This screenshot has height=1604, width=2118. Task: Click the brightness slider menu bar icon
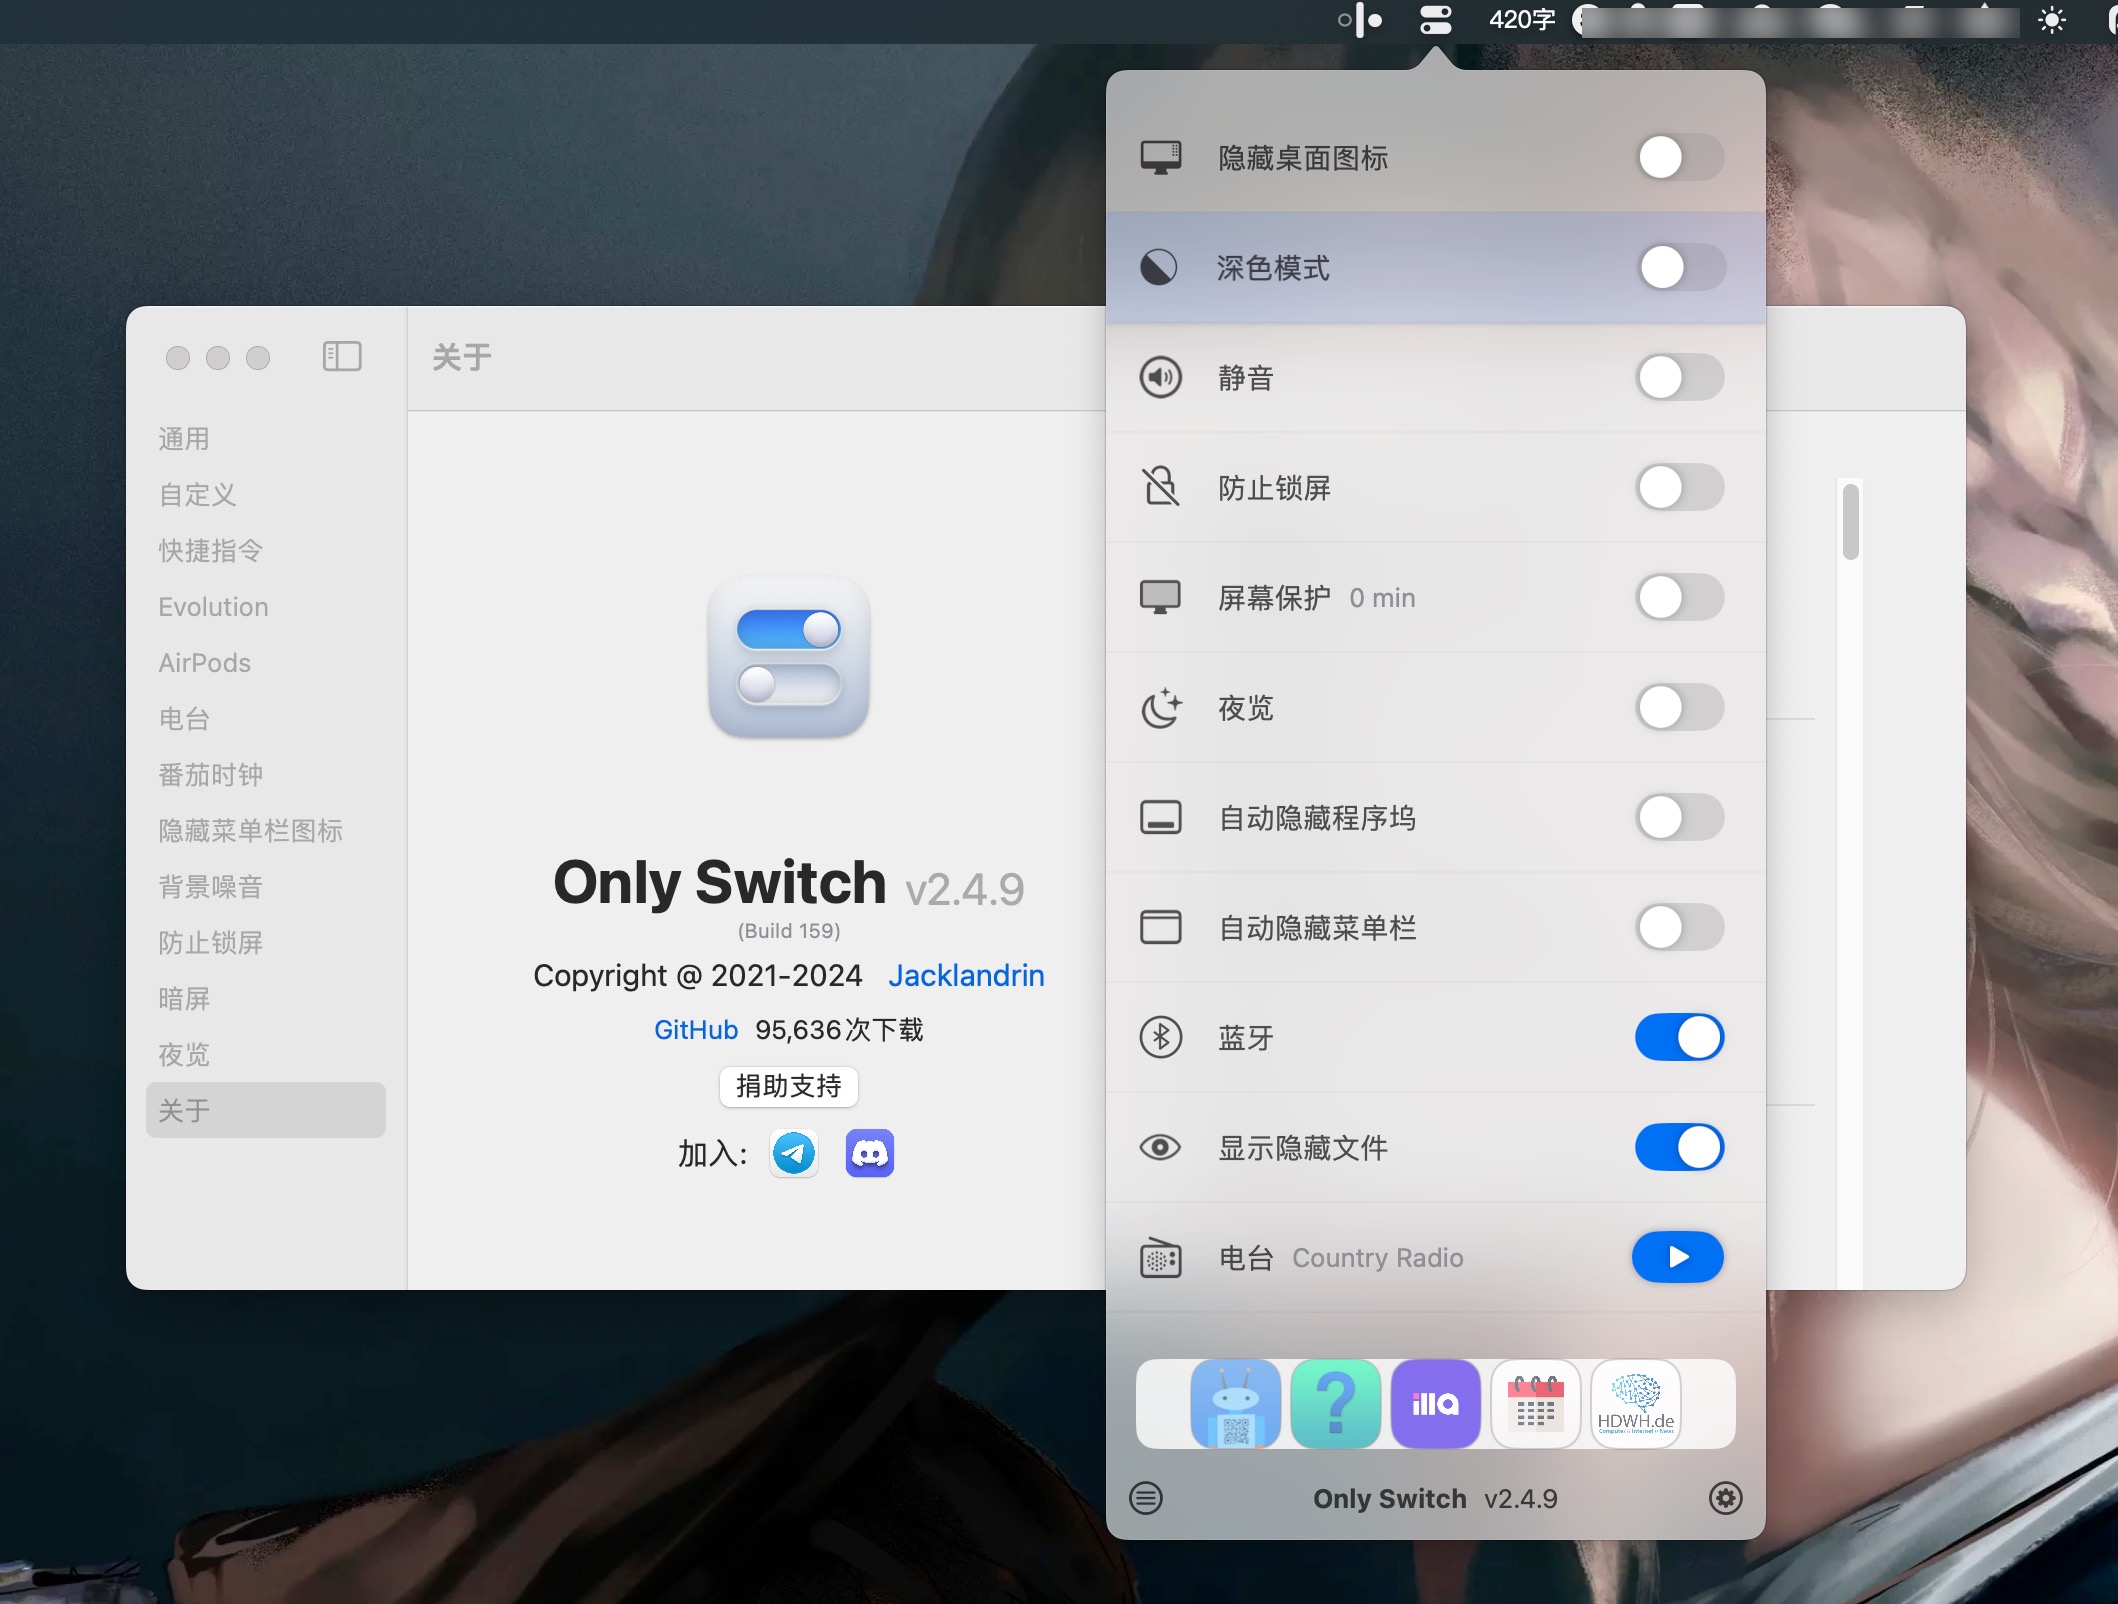[x=1360, y=20]
